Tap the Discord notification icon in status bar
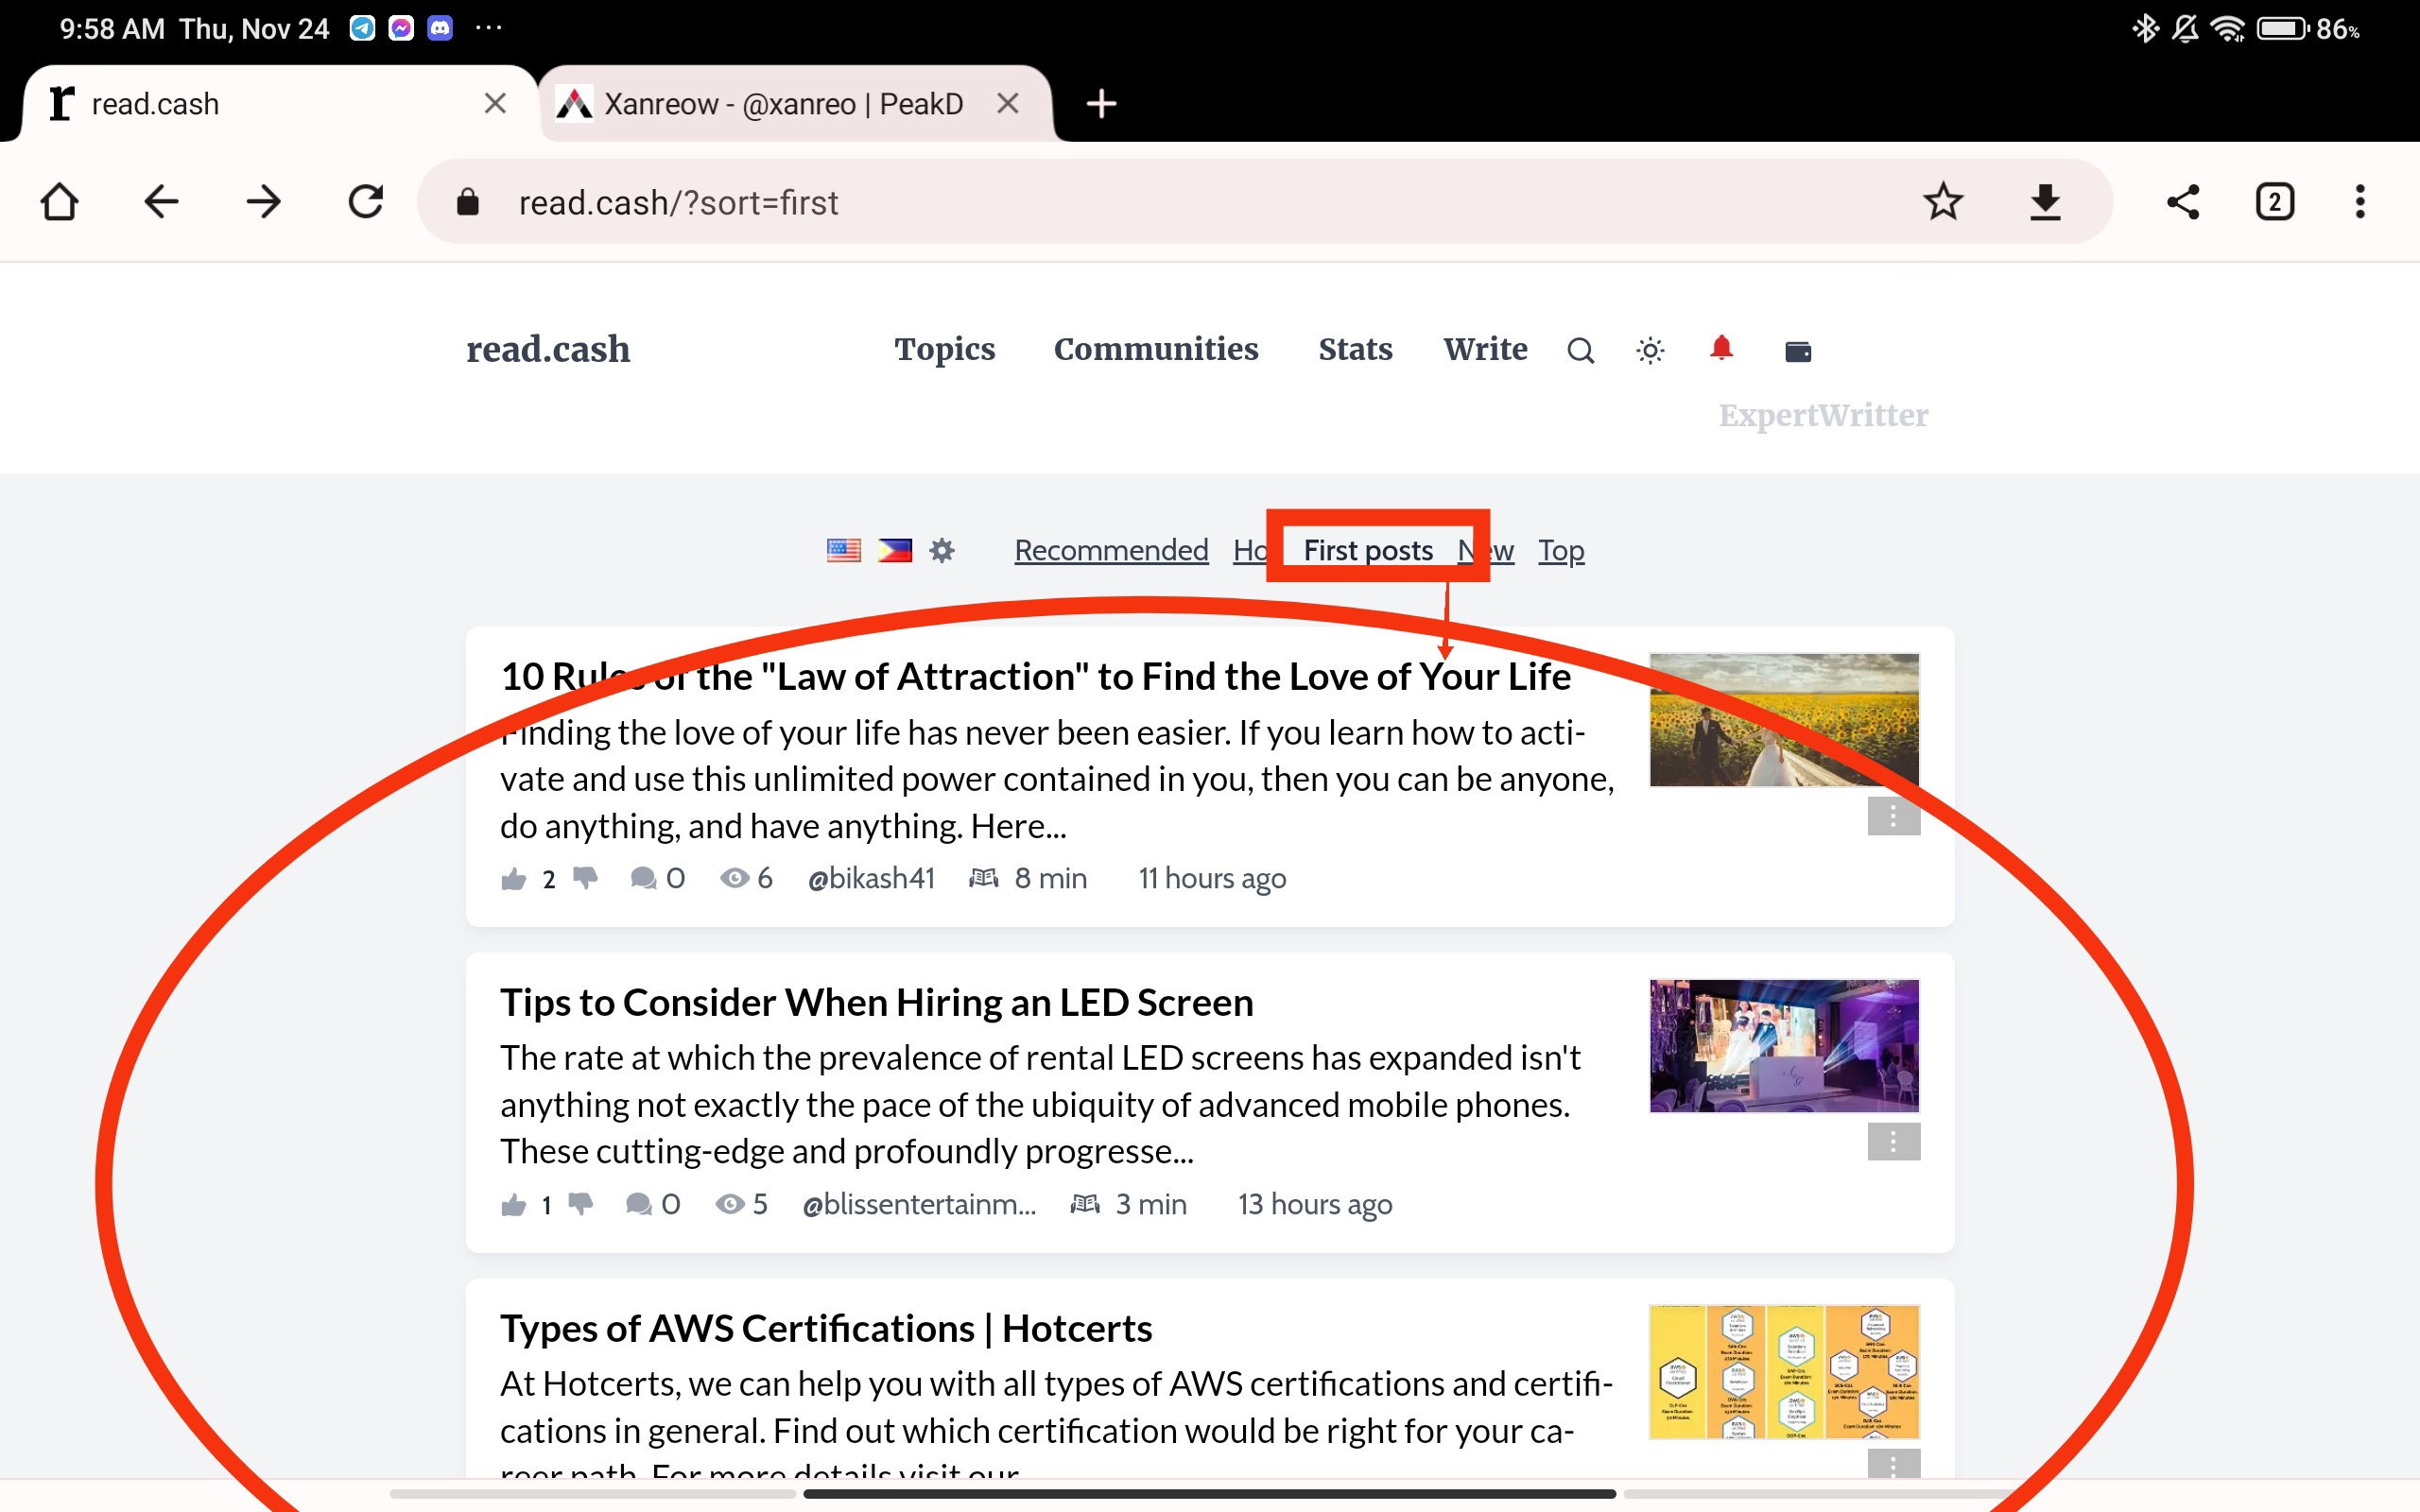2420x1512 pixels. coord(440,28)
